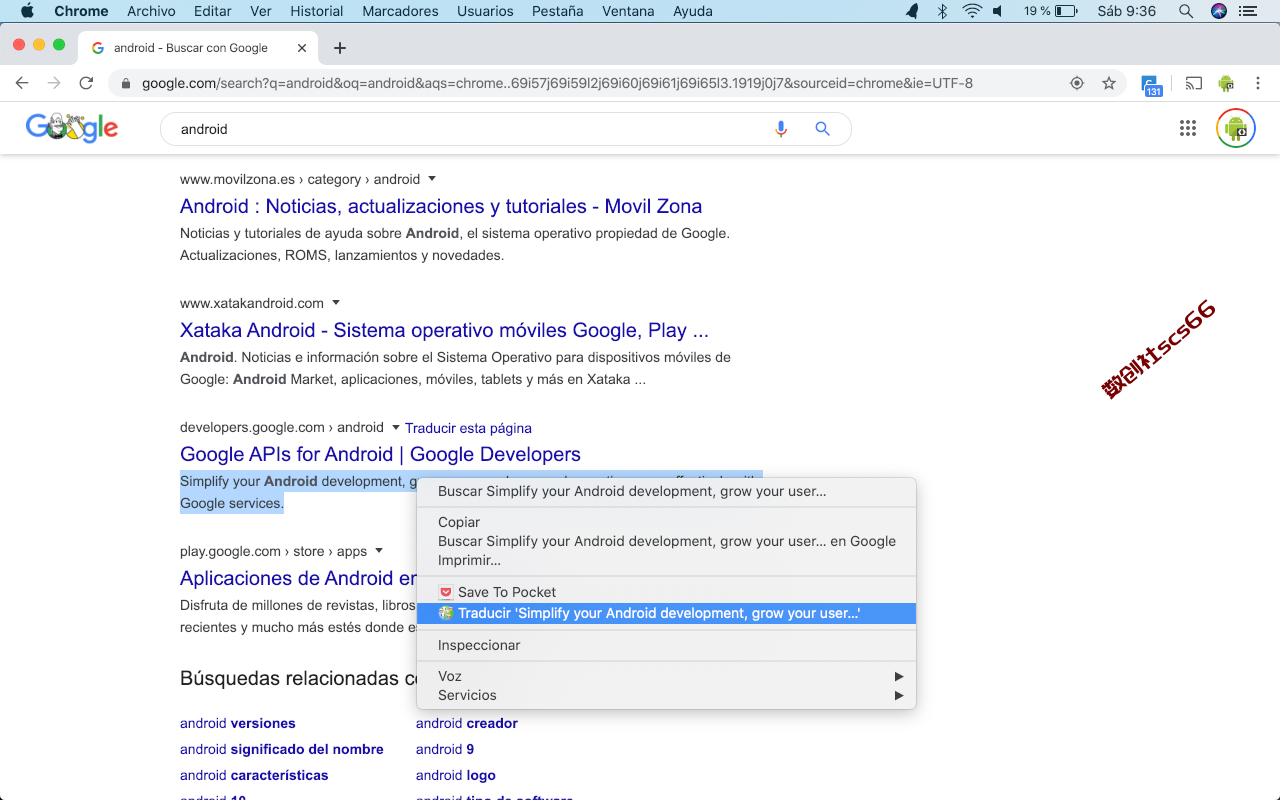Choose Imprimir... in the context menu

point(666,560)
